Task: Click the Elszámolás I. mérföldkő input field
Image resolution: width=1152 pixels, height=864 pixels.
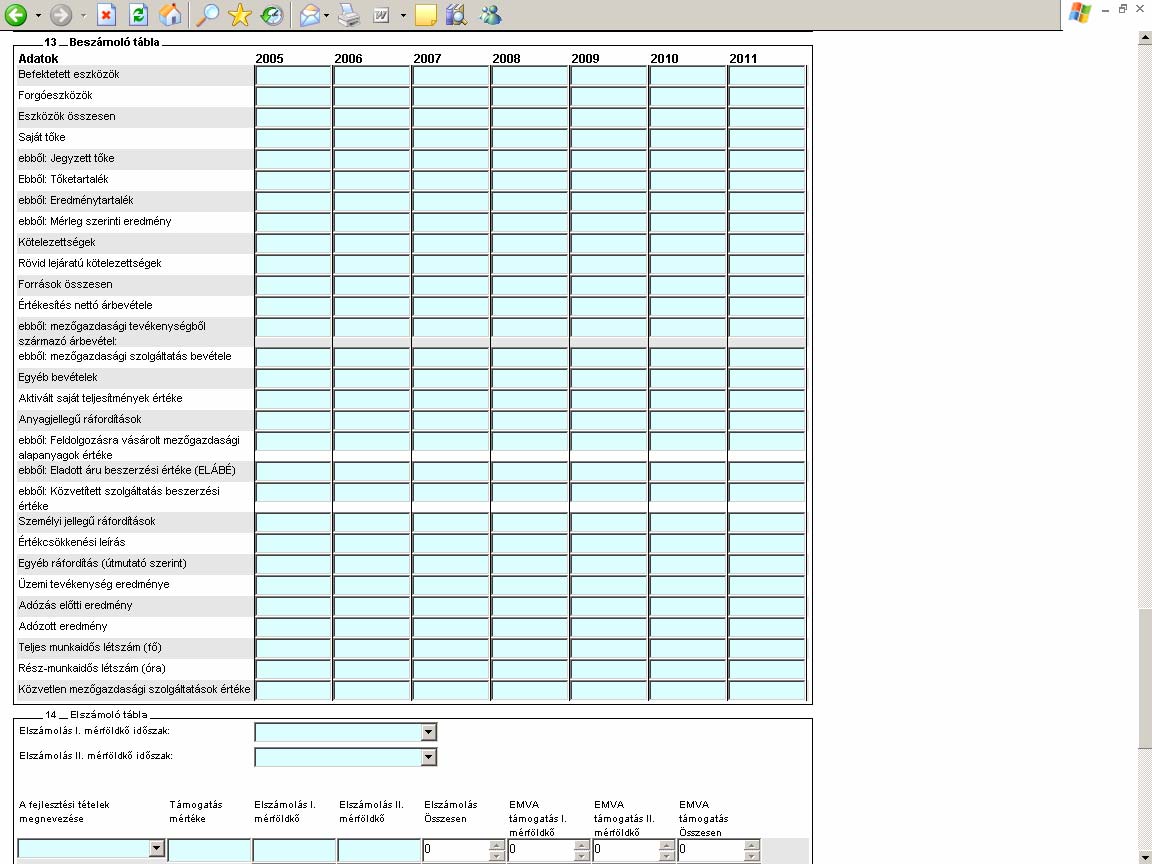Action: click(x=294, y=849)
